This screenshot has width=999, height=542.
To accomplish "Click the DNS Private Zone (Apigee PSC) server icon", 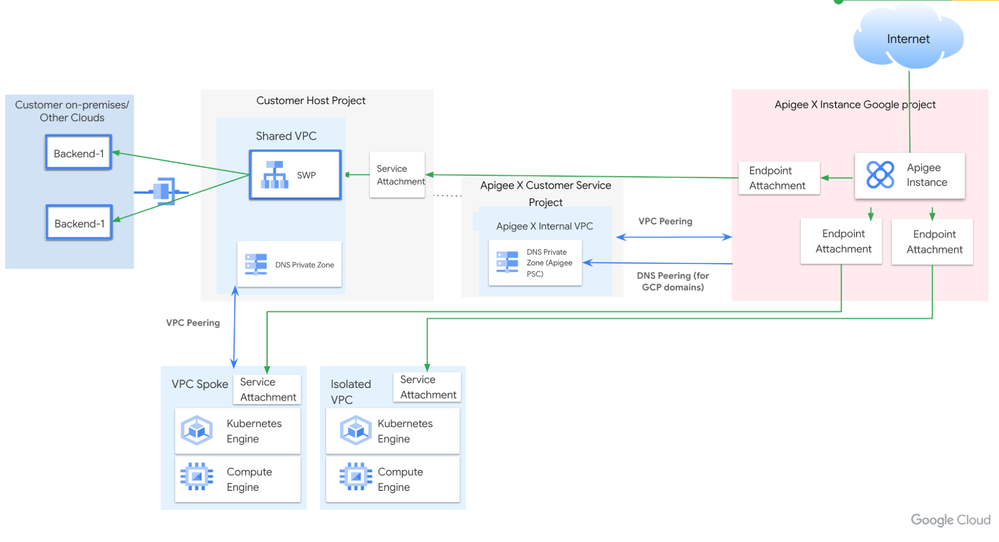I will (x=507, y=262).
